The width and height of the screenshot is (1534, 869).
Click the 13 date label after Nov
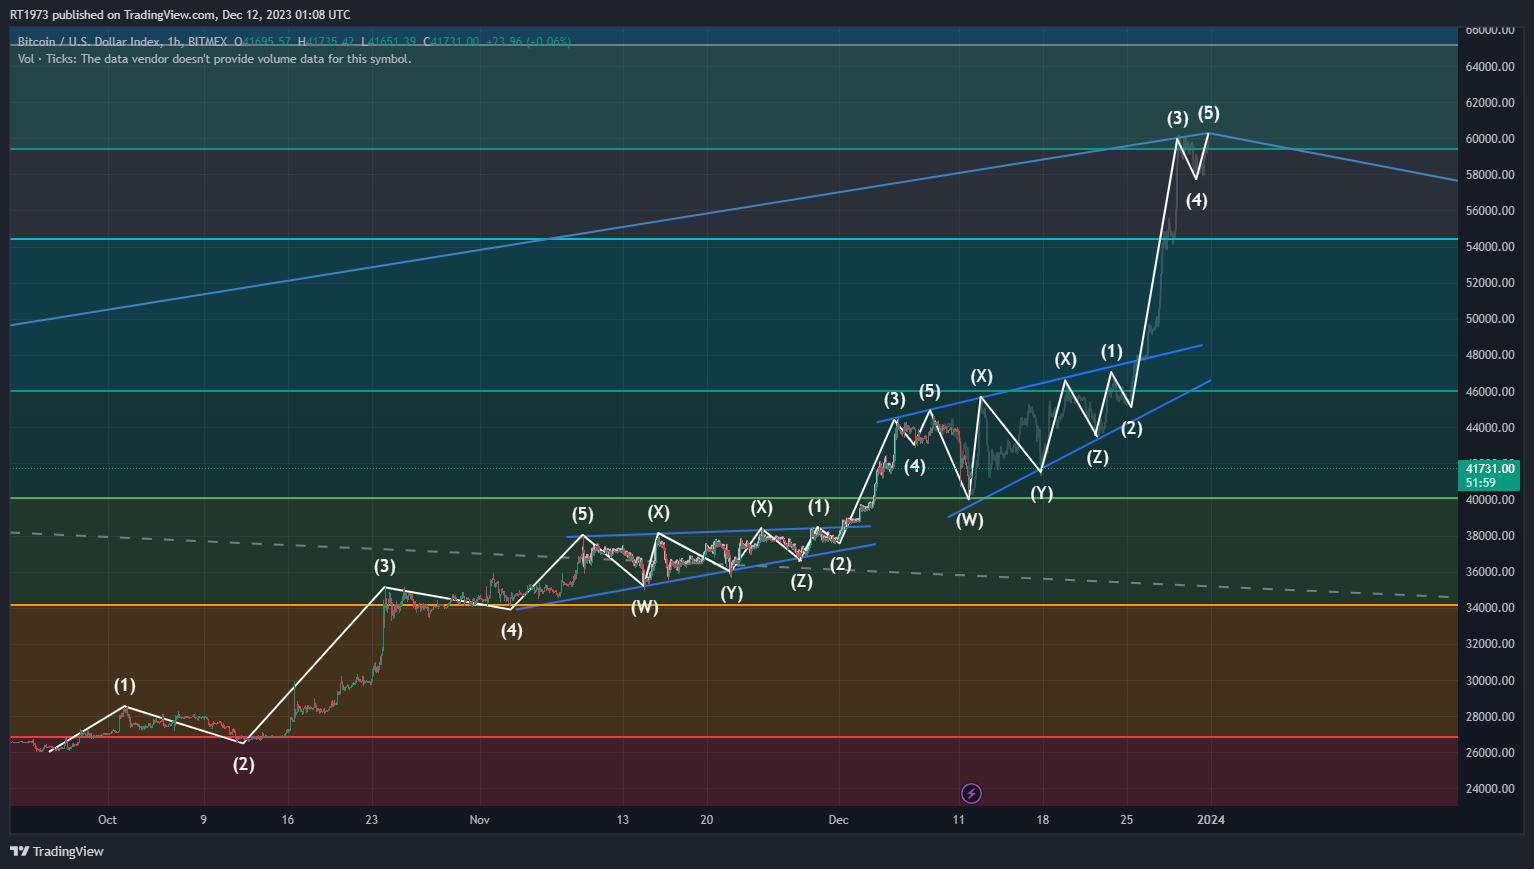pyautogui.click(x=623, y=820)
